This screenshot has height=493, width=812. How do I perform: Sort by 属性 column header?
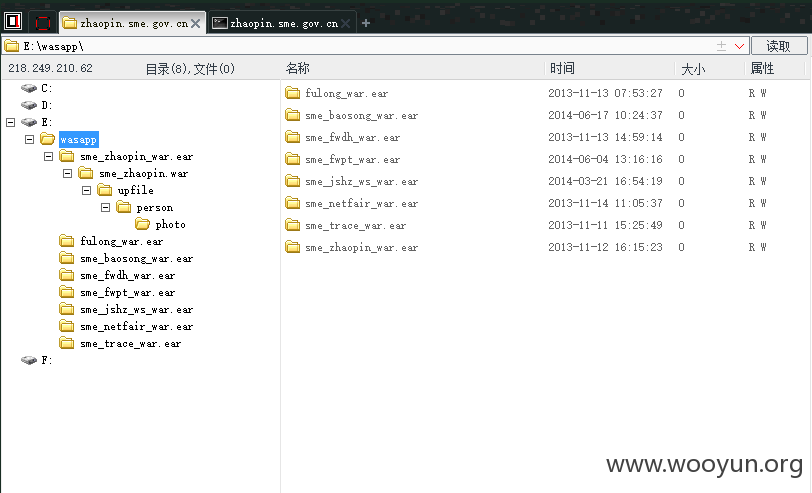(x=762, y=68)
